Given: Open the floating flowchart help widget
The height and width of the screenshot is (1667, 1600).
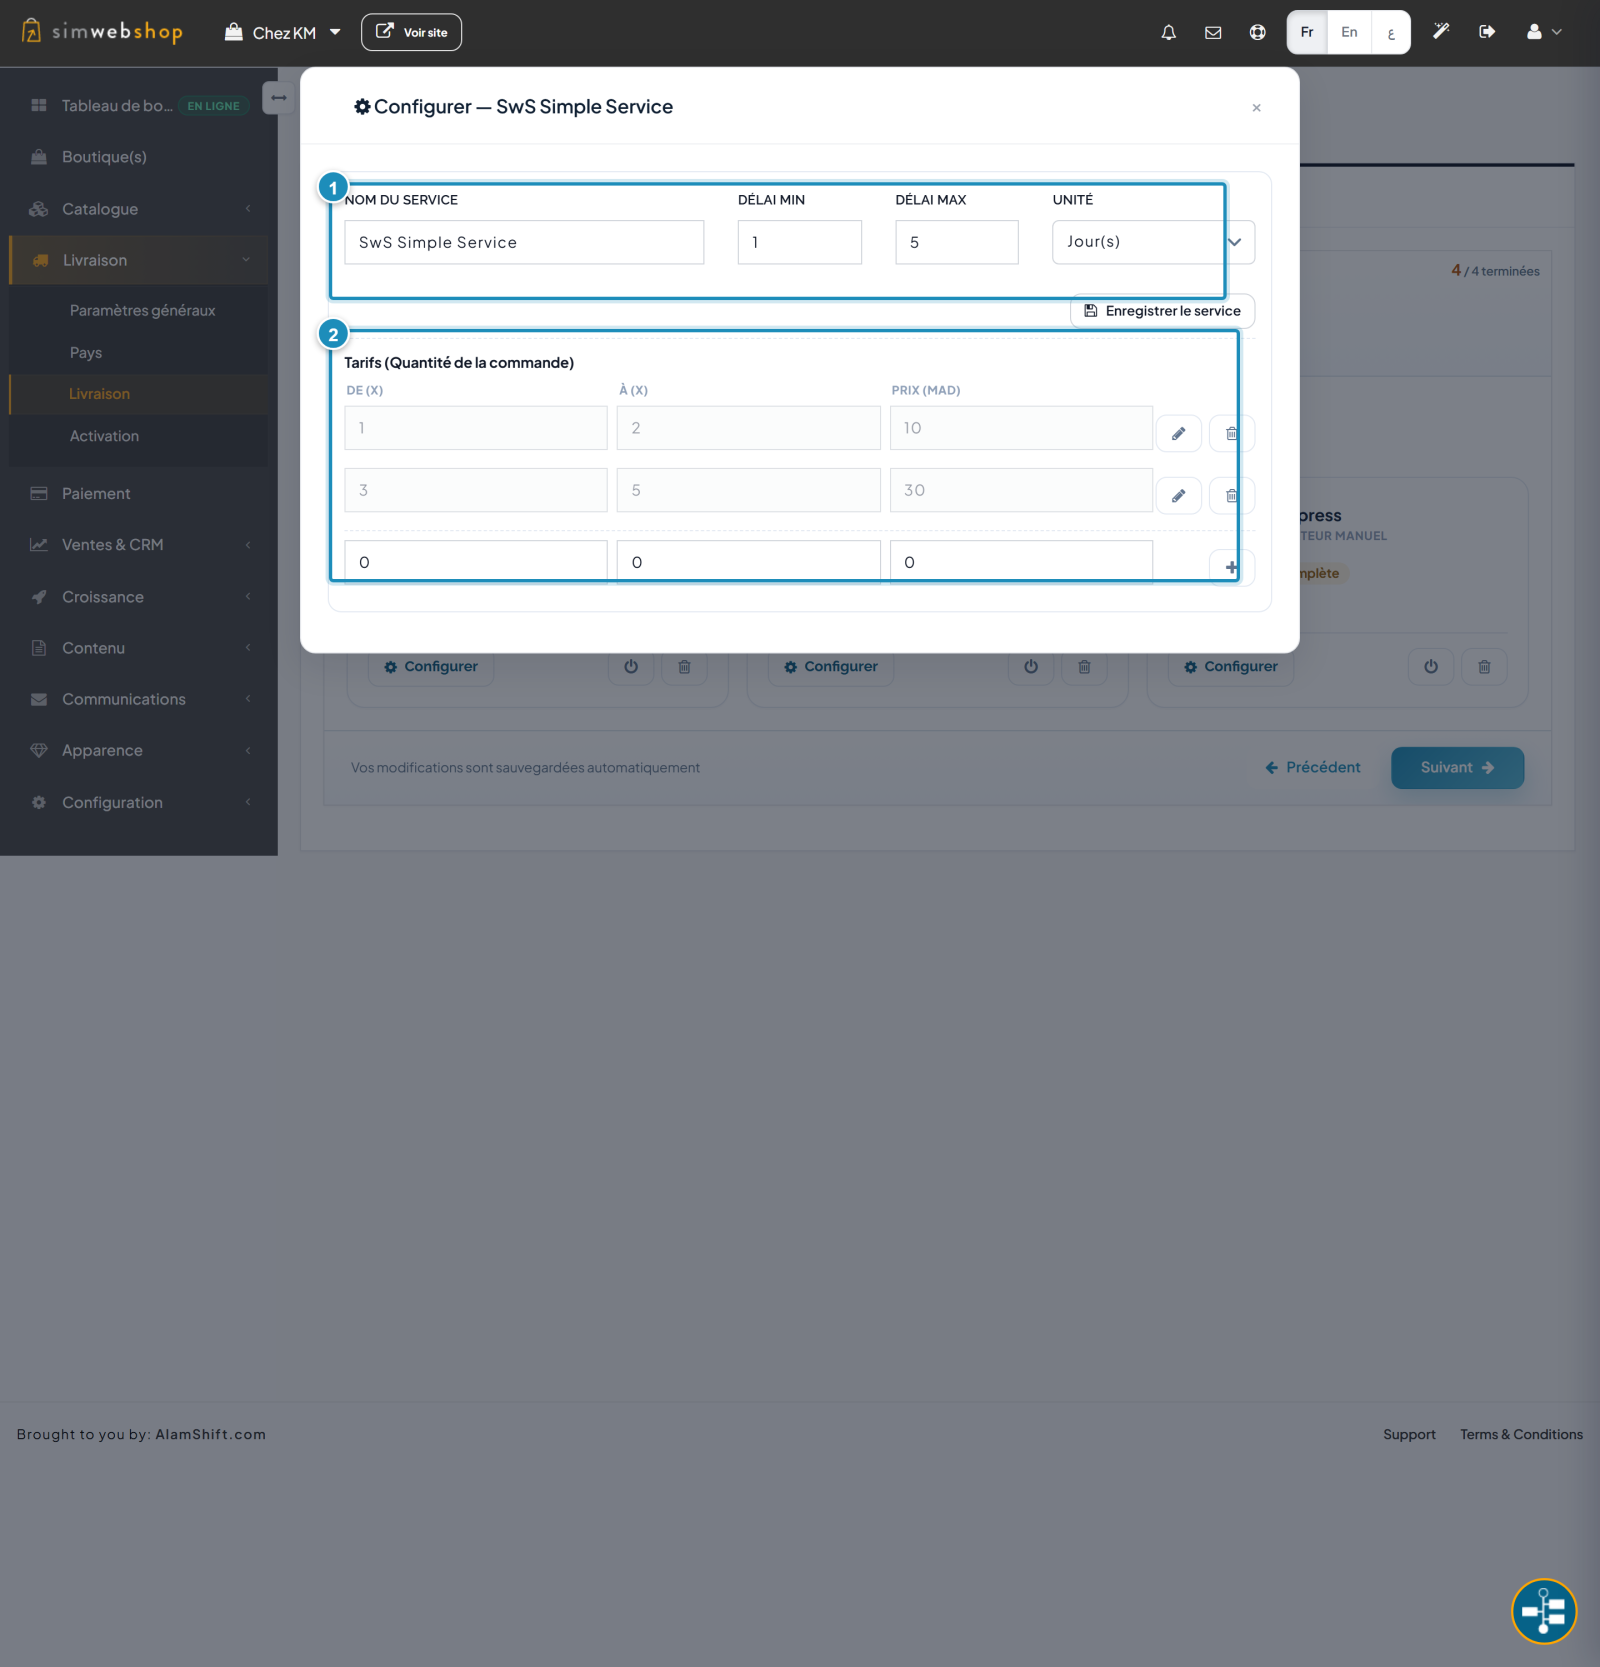Looking at the screenshot, I should 1543,1611.
